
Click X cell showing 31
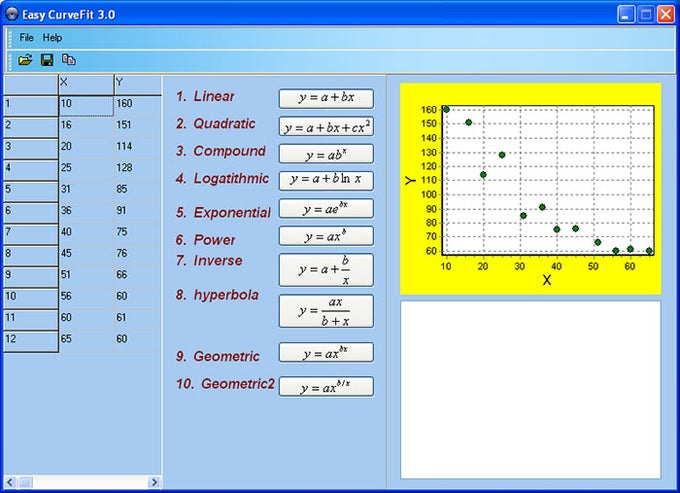(x=86, y=192)
